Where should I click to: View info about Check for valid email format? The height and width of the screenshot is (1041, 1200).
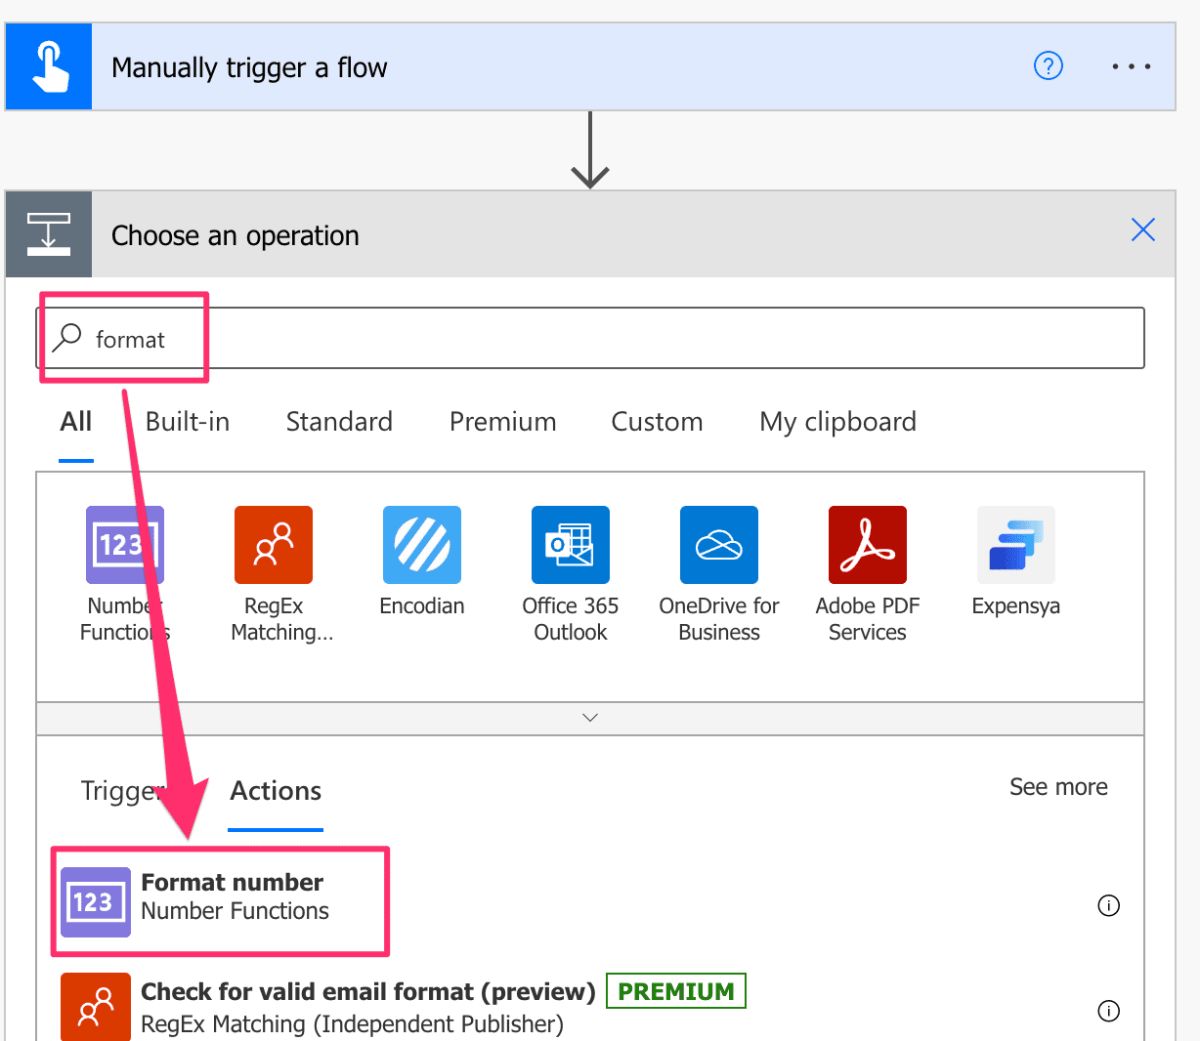1108,1012
